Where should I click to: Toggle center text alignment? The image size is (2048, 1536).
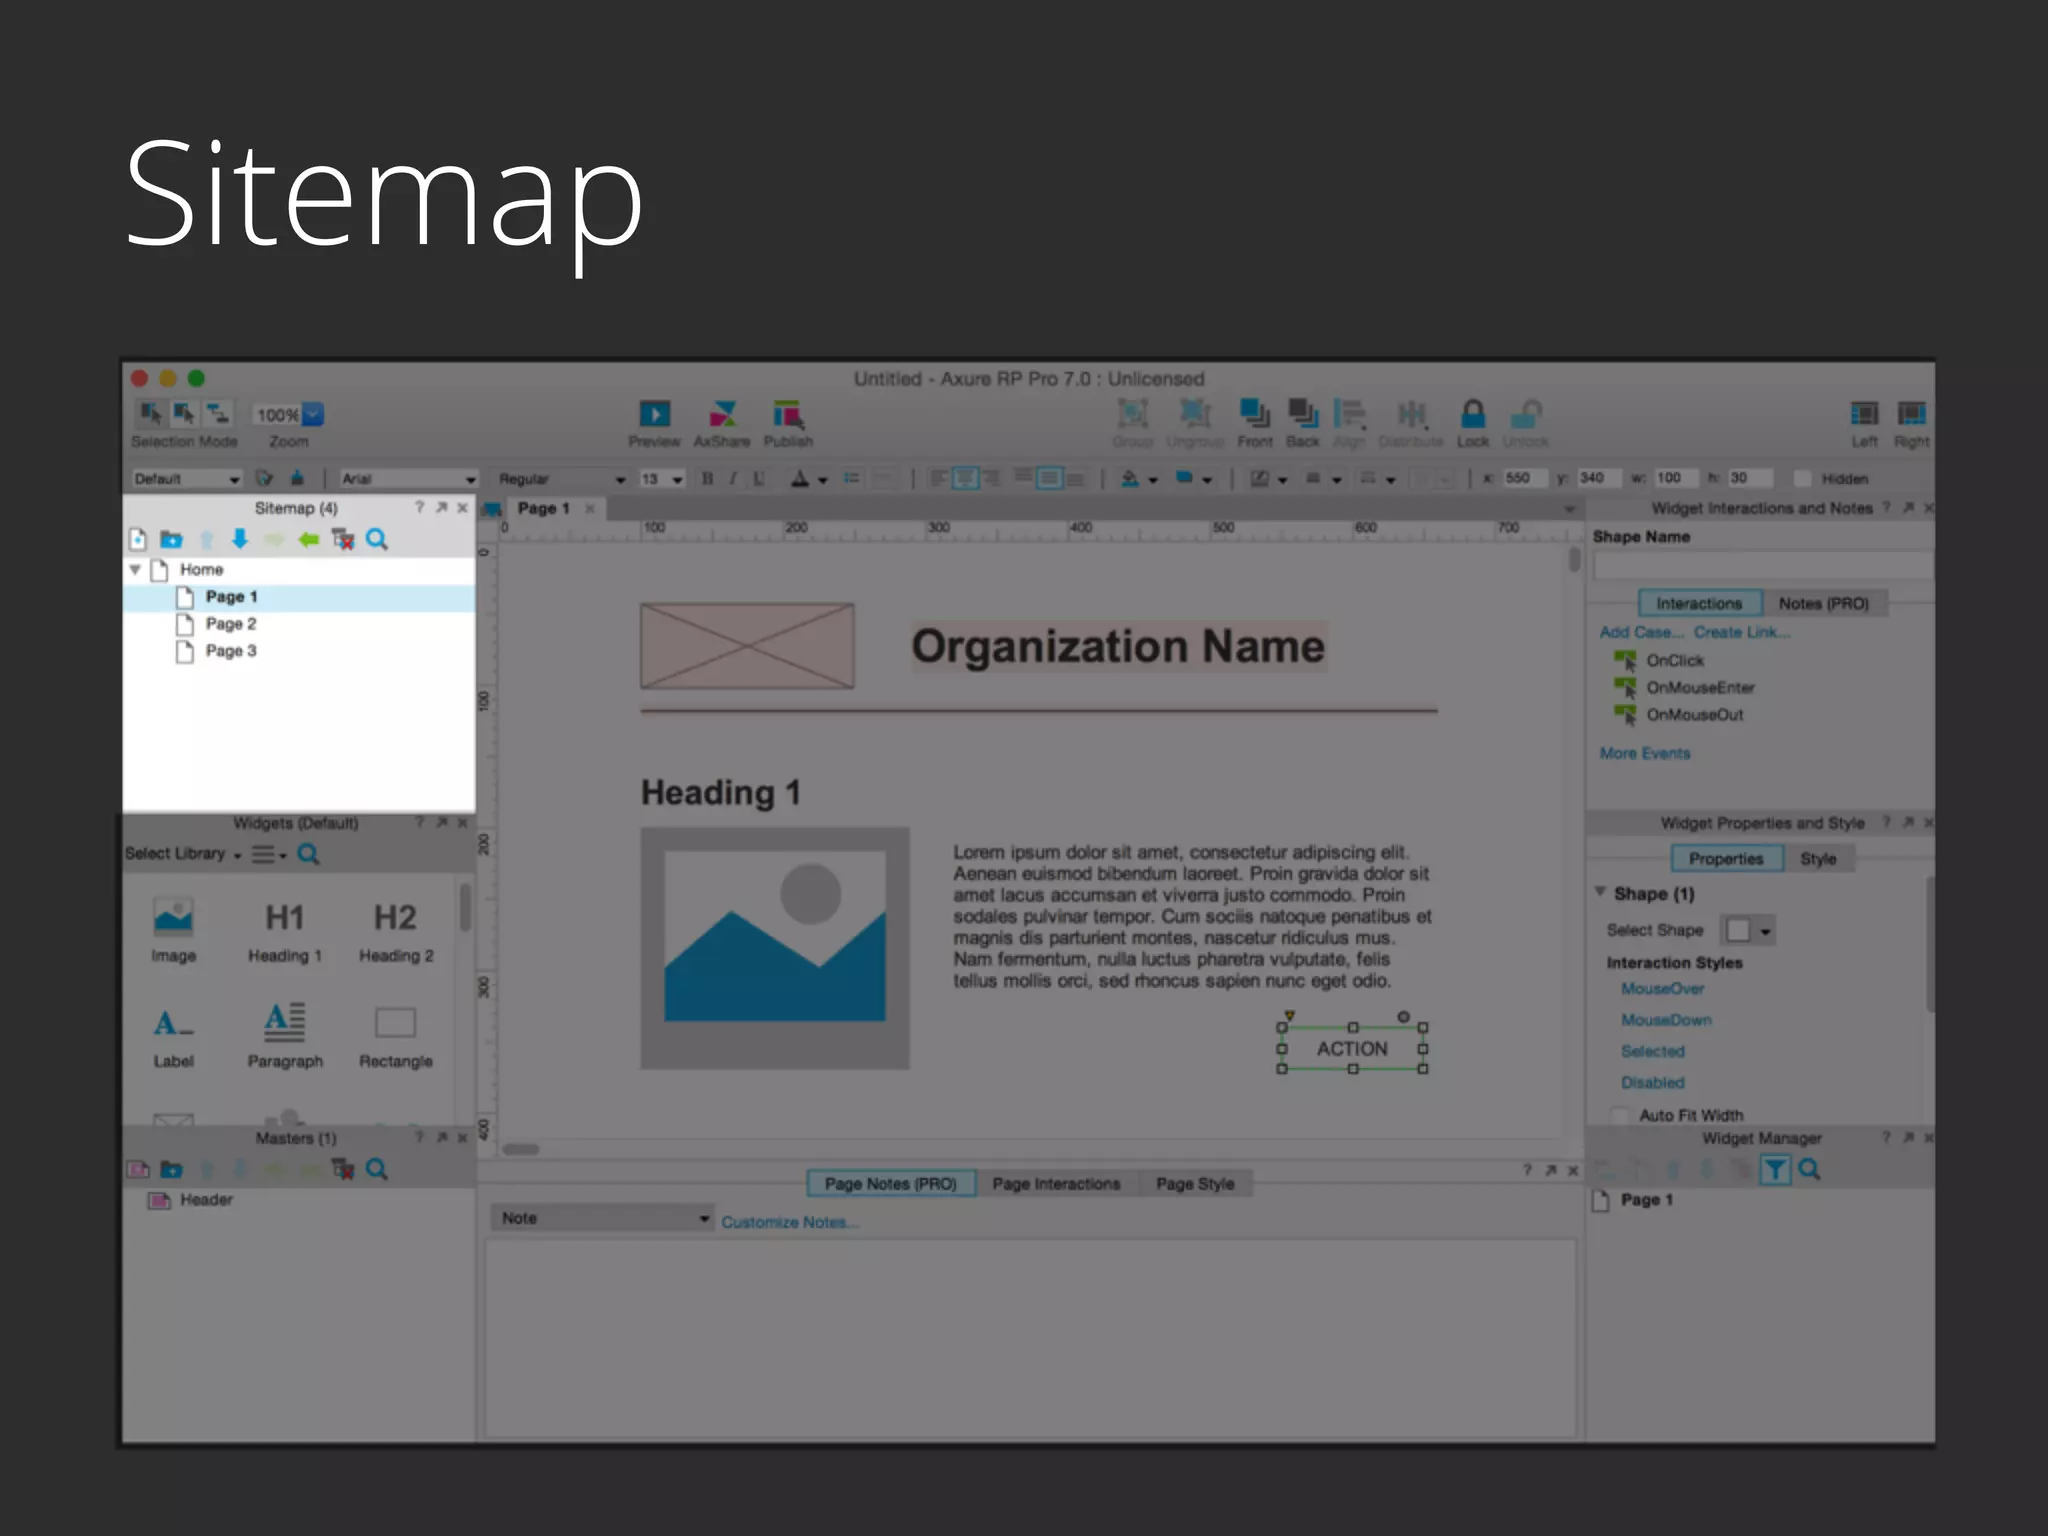click(x=965, y=479)
